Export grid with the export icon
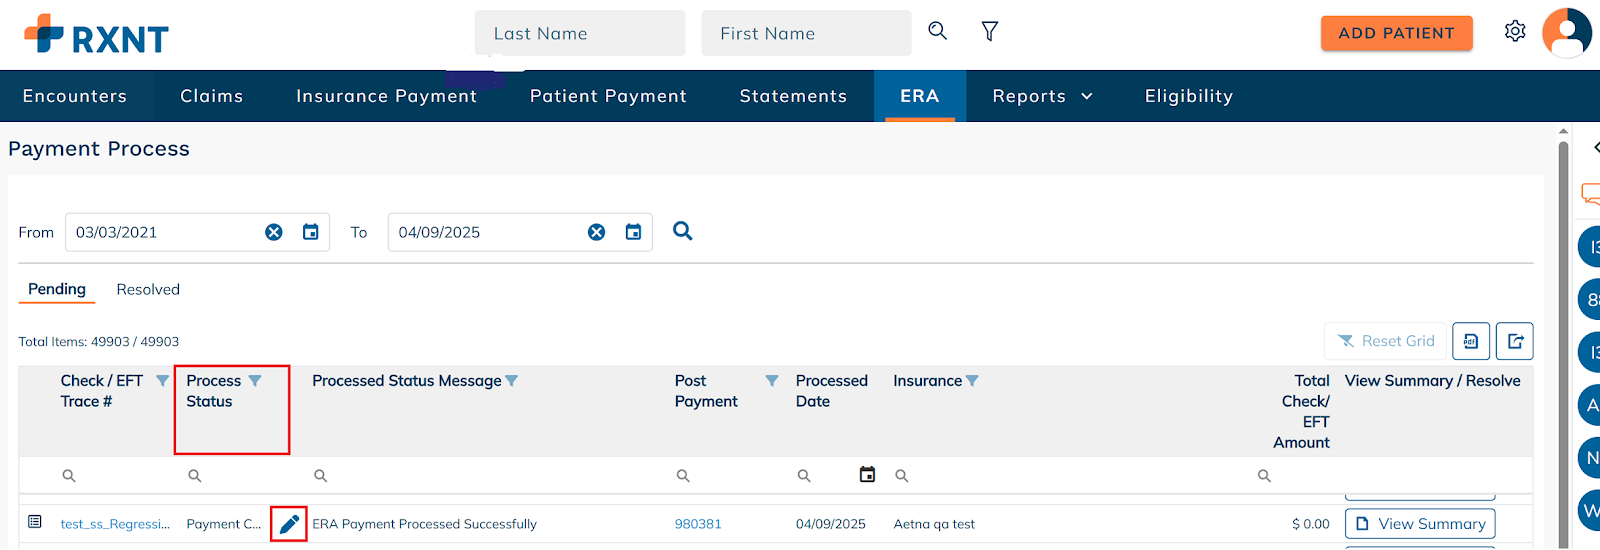Screen dimensions: 1600x550 tap(1515, 341)
